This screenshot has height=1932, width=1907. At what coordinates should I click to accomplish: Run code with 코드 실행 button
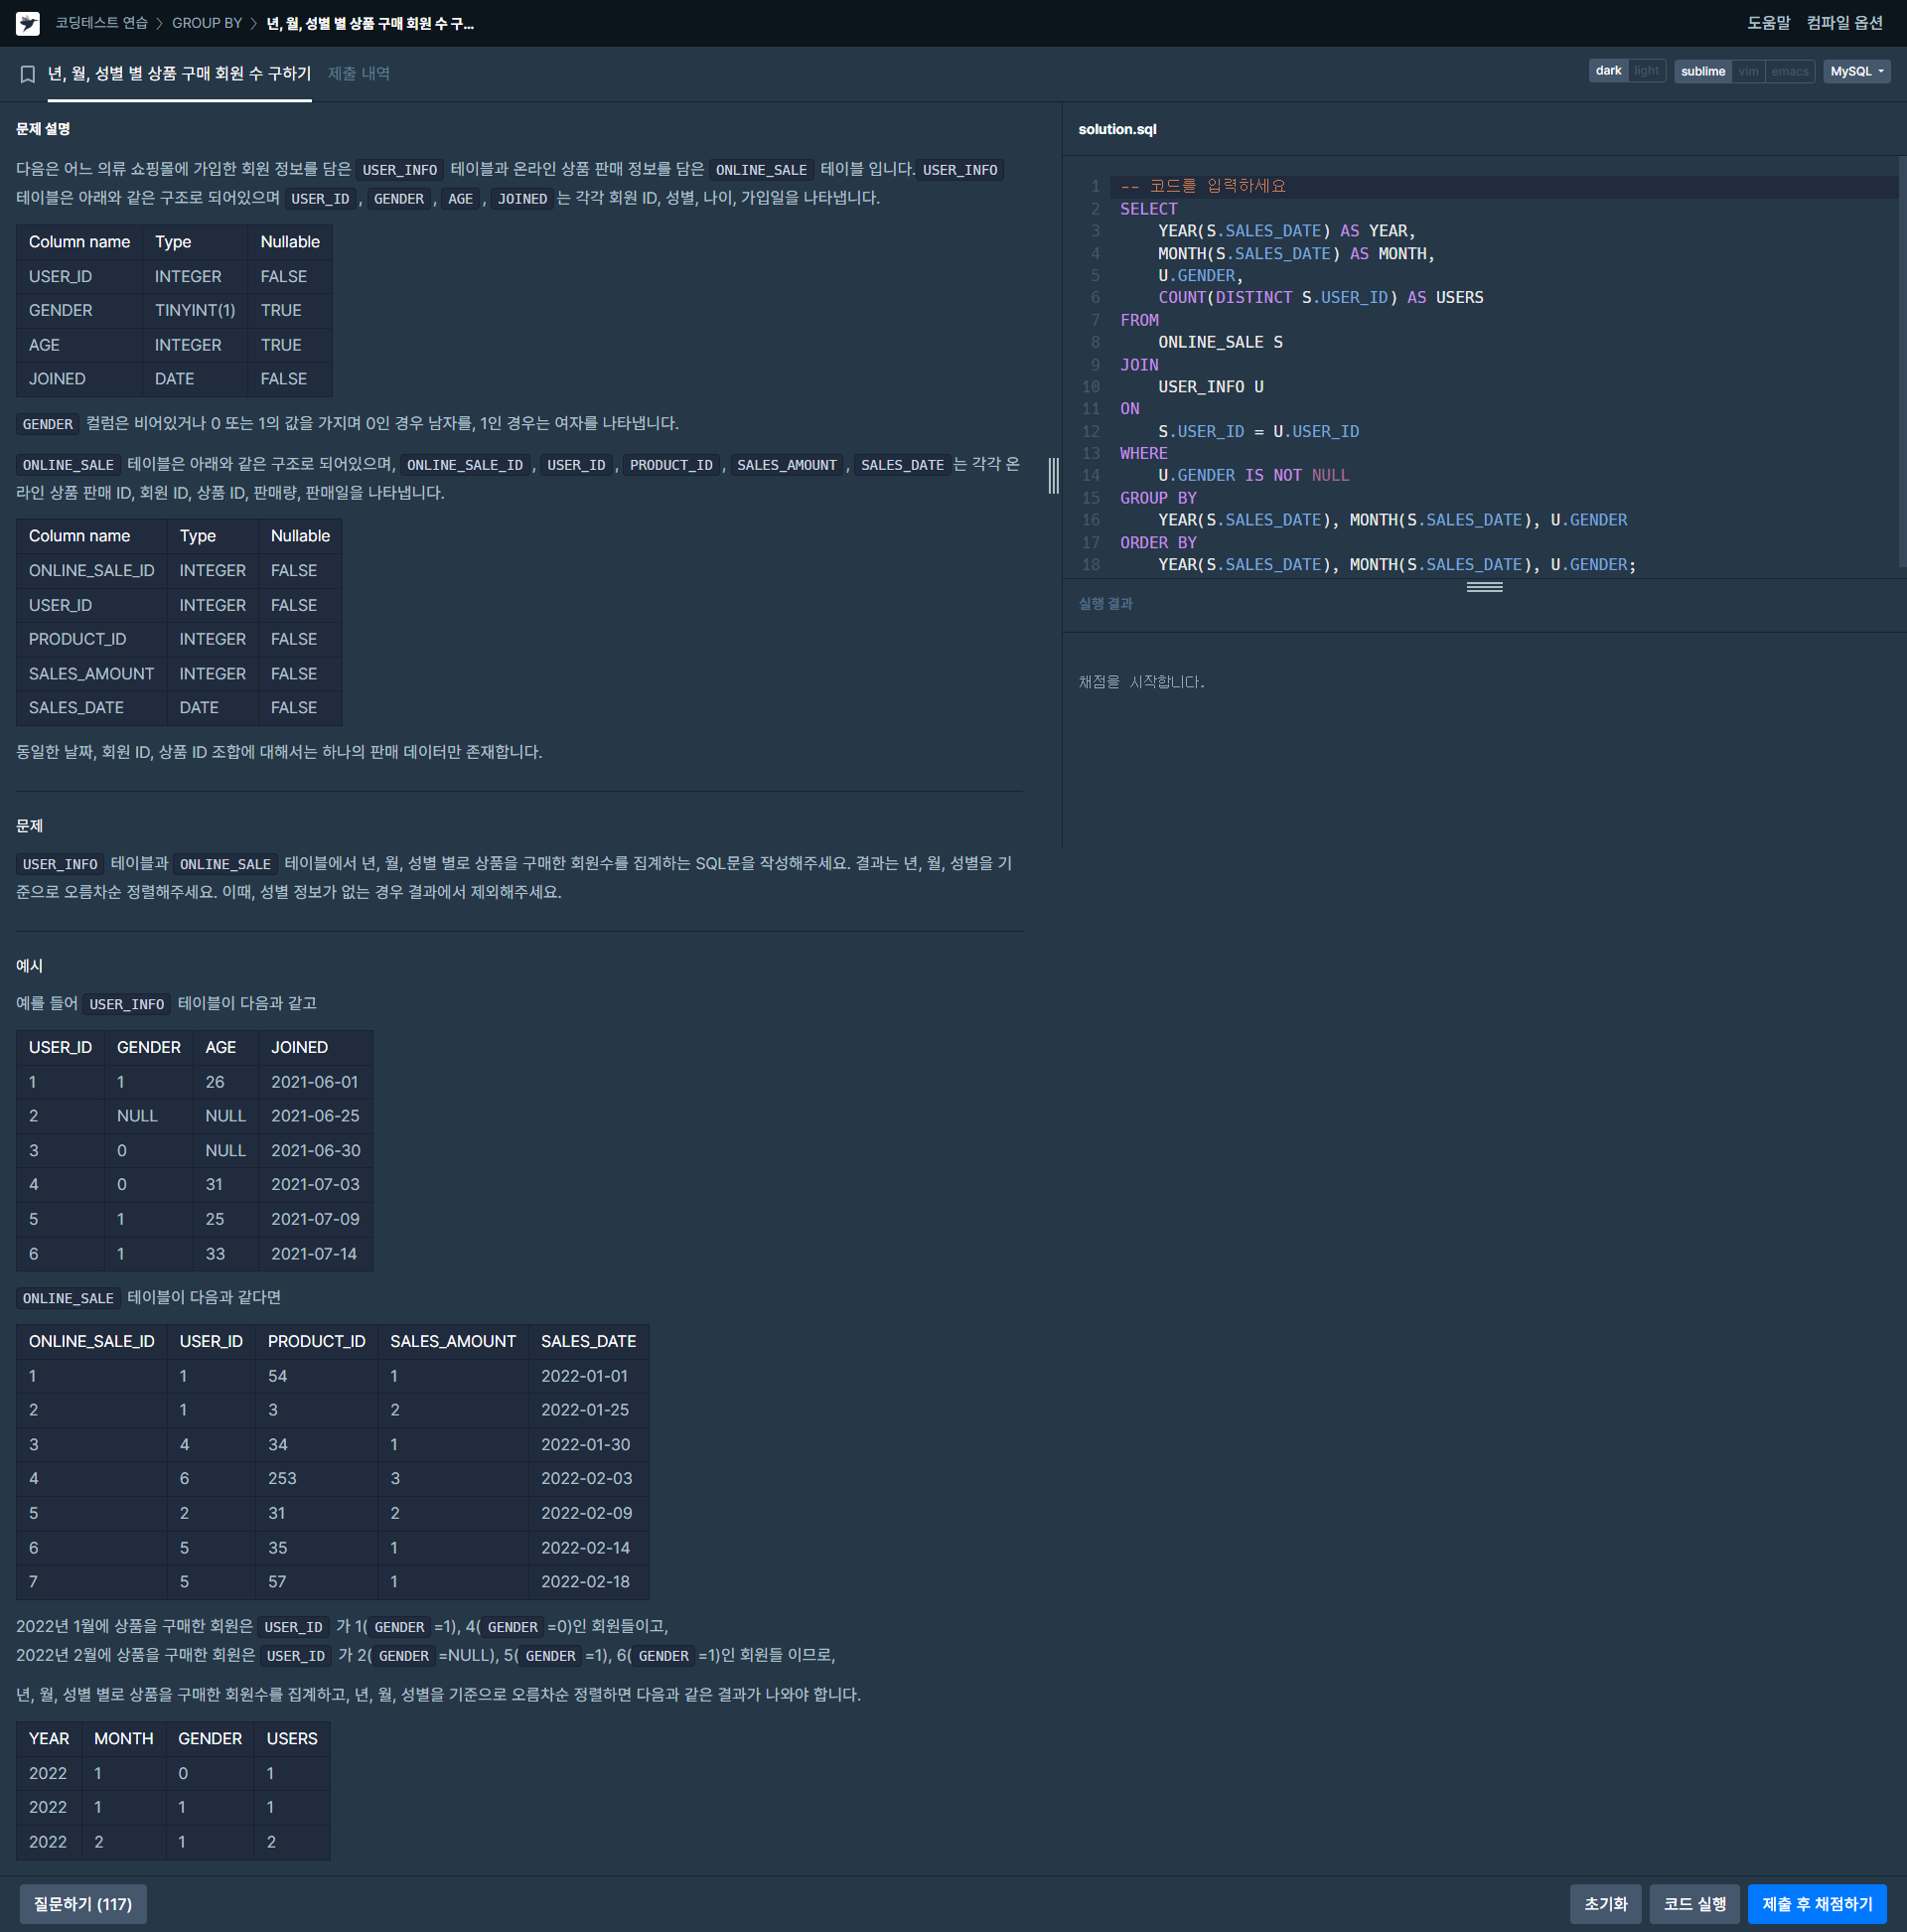click(x=1694, y=1904)
